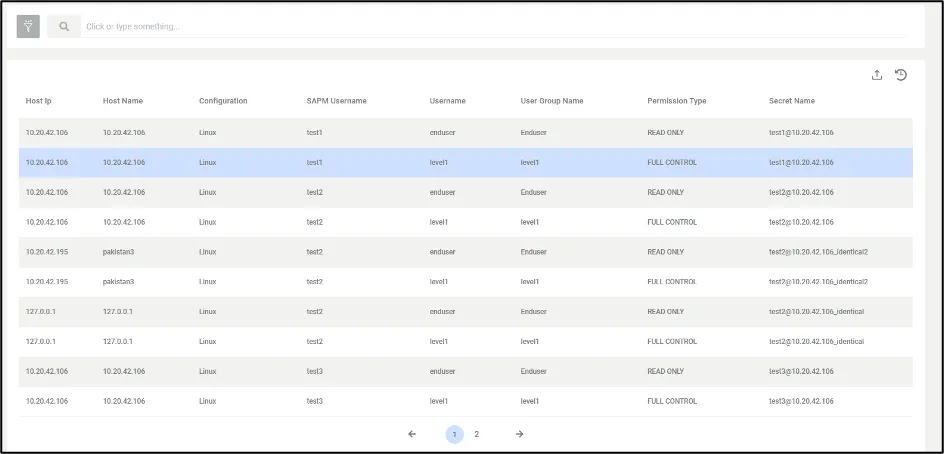Select the pakistan3 row with enduser username
Image resolution: width=944 pixels, height=454 pixels.
465,252
